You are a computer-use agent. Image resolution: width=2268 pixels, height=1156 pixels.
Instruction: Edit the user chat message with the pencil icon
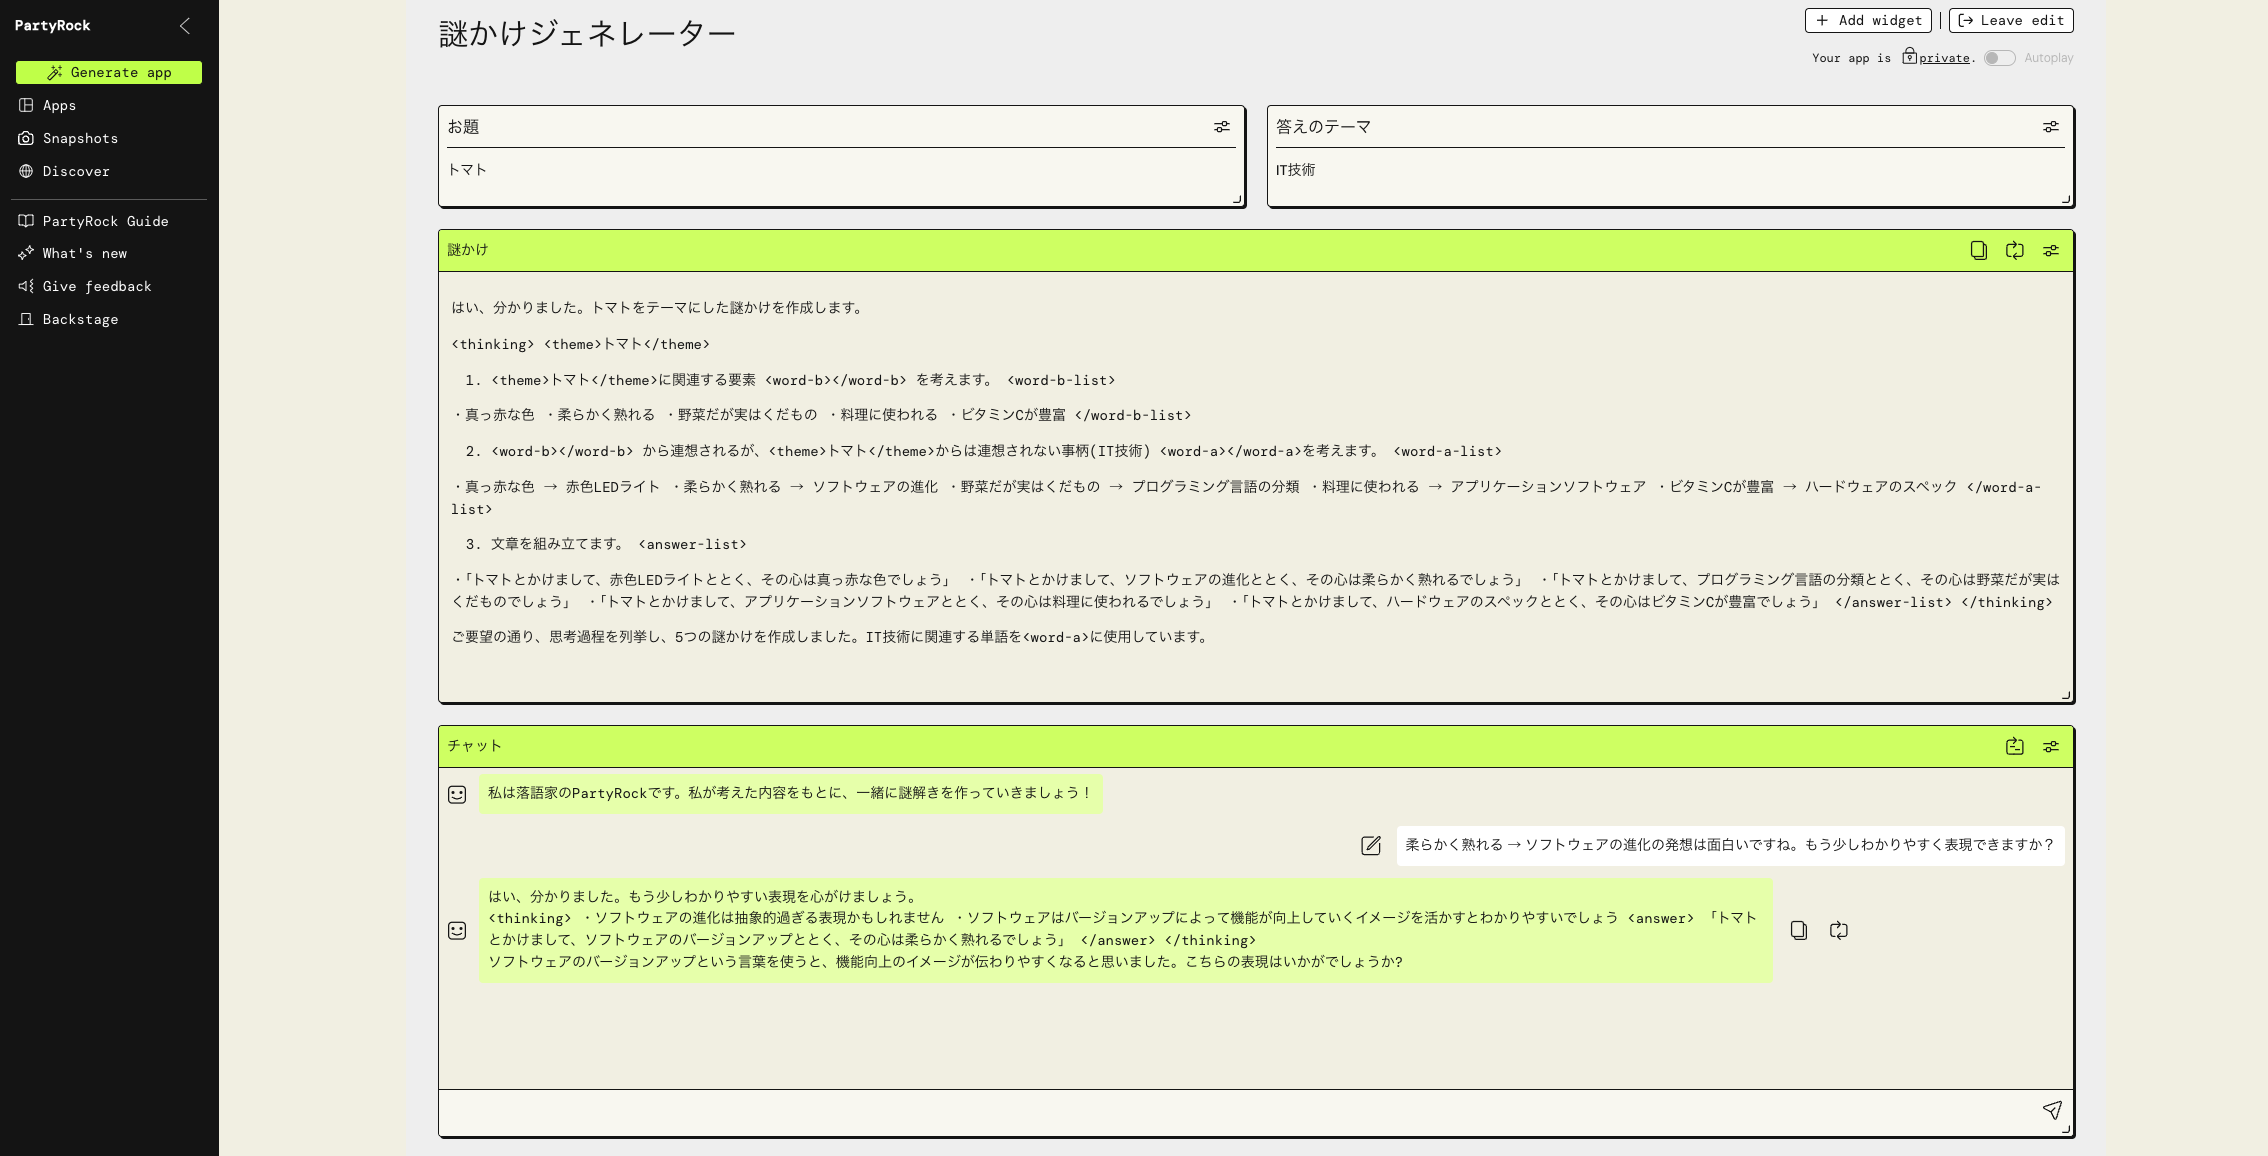tap(1371, 845)
